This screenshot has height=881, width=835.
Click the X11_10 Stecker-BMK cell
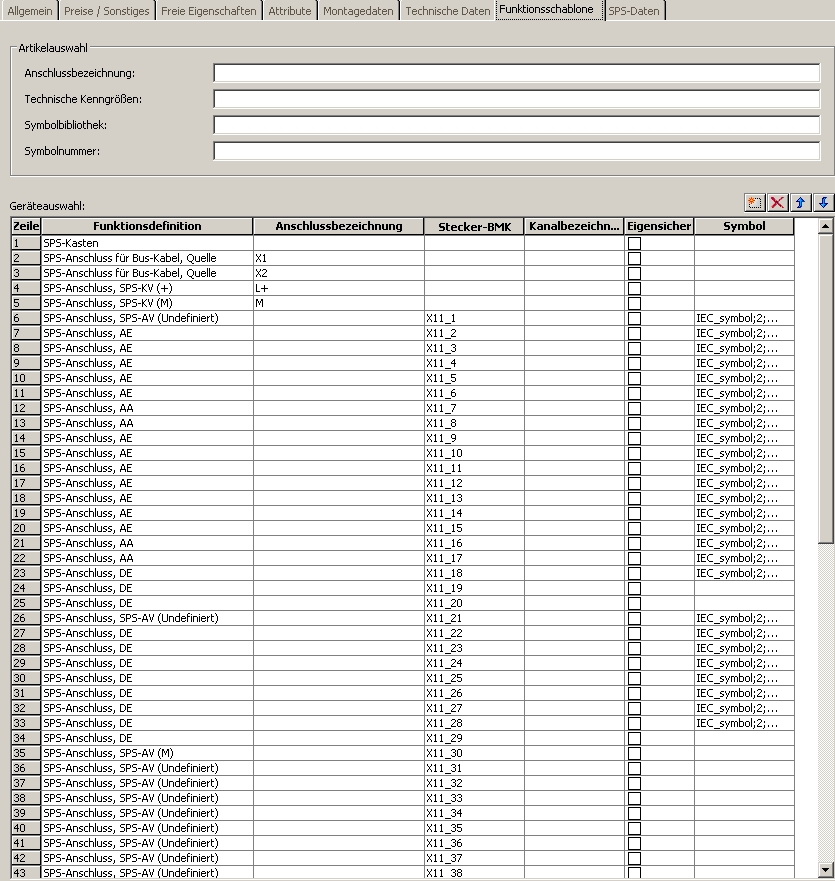click(x=474, y=453)
